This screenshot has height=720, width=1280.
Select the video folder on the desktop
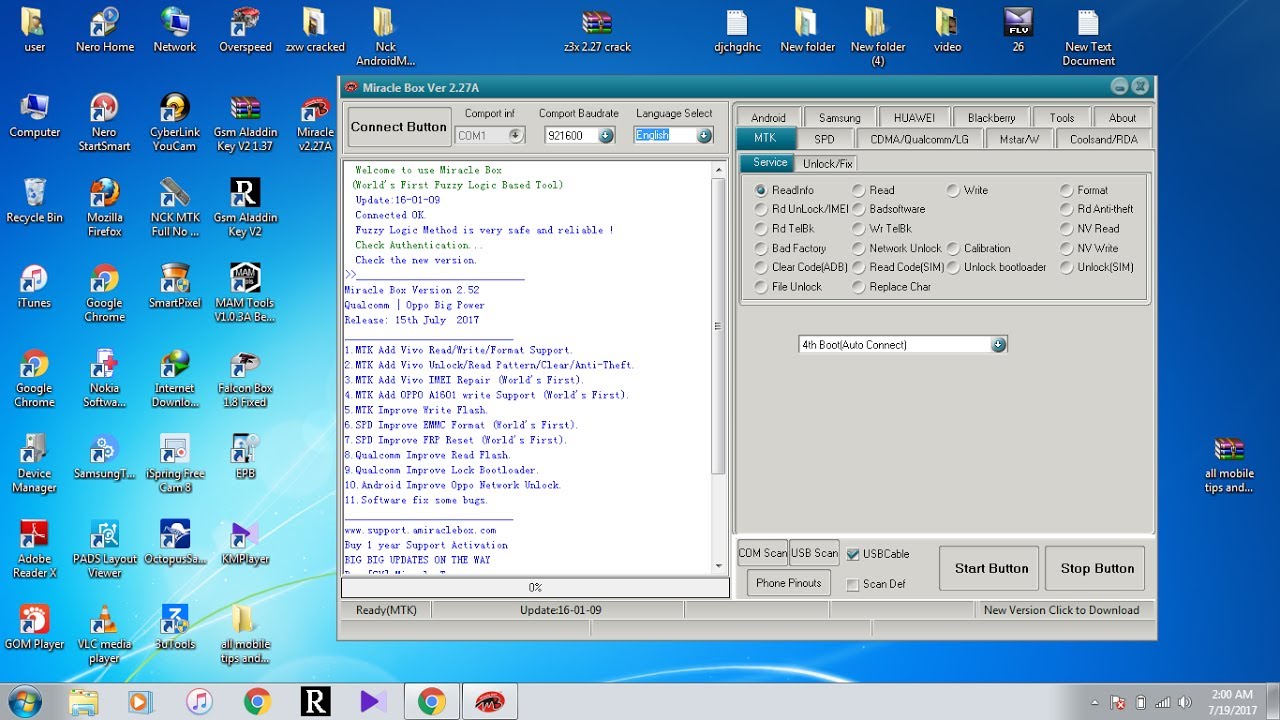click(x=947, y=30)
